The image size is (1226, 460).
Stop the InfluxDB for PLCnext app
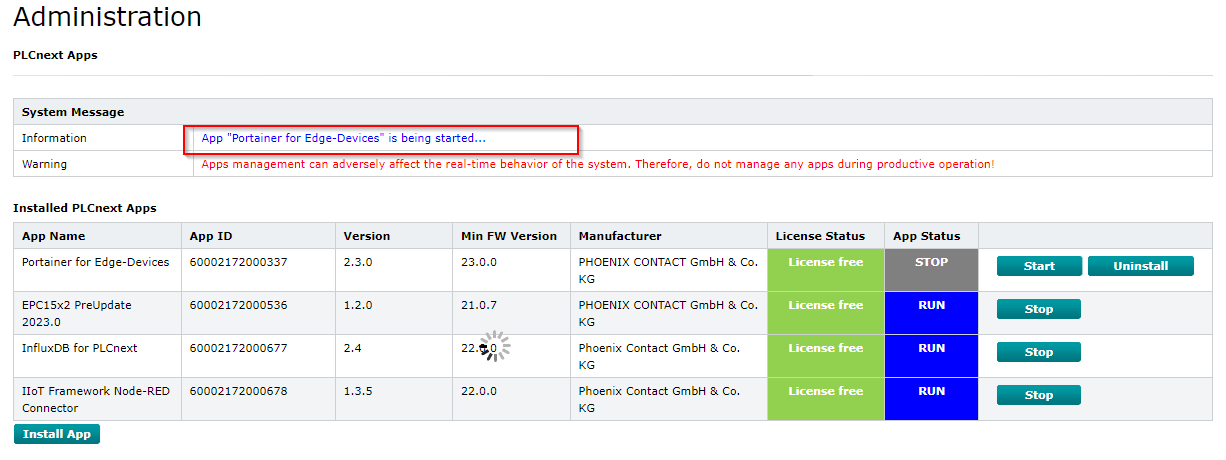[x=1039, y=352]
